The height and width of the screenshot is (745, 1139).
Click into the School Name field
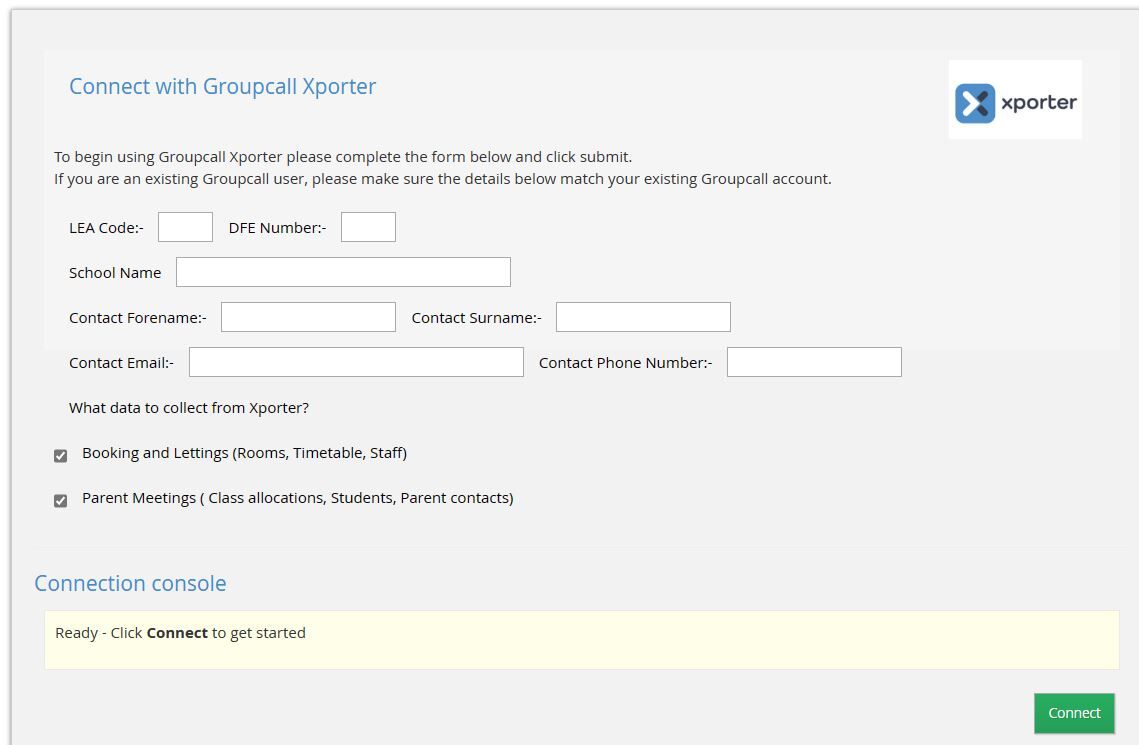click(x=343, y=272)
